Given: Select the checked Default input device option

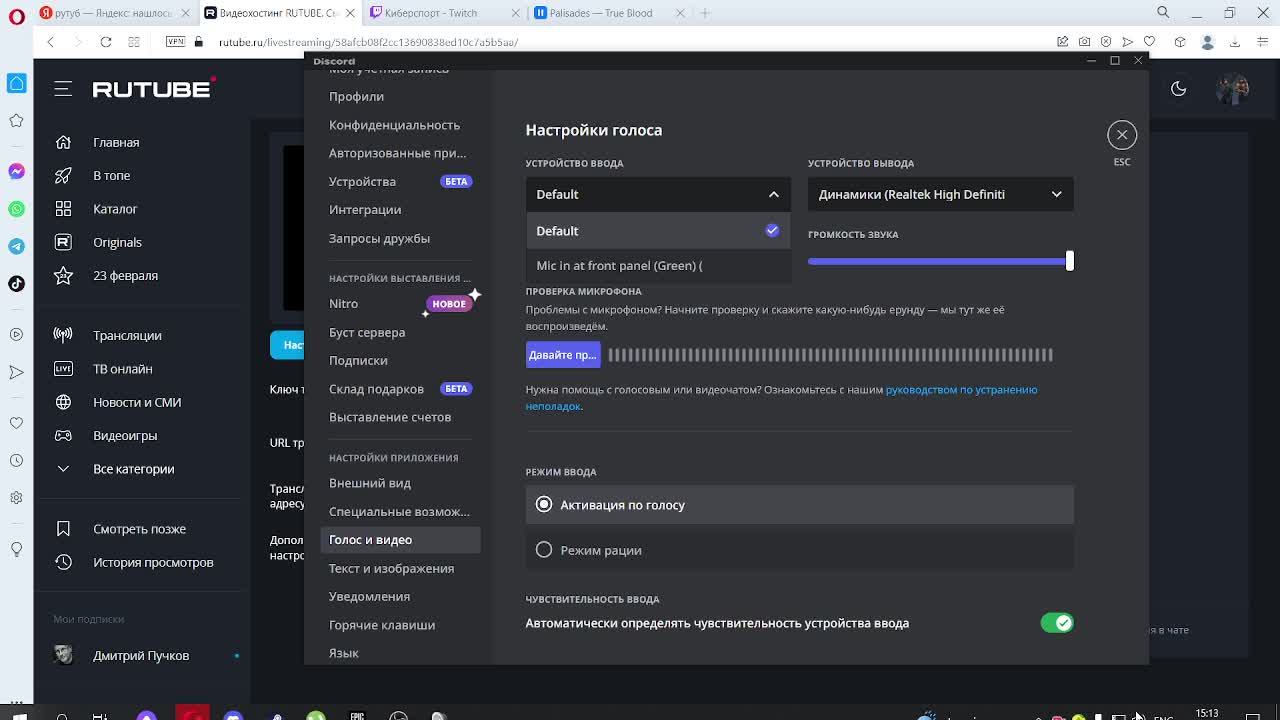Looking at the screenshot, I should [658, 231].
